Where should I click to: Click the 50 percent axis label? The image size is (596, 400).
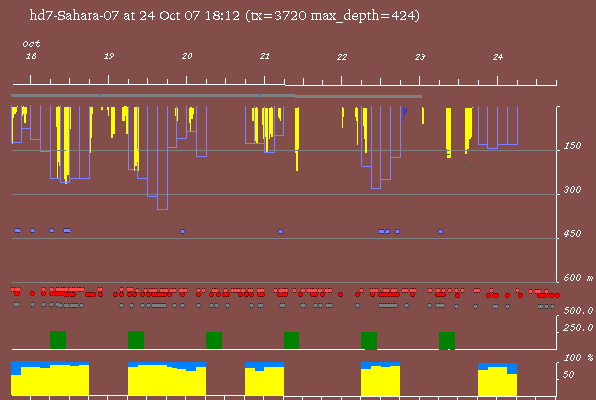[x=568, y=375]
